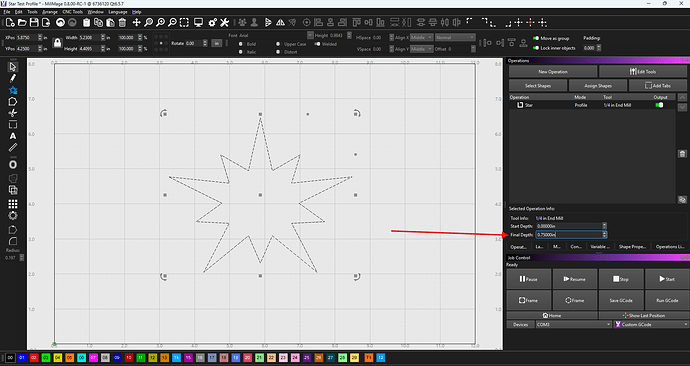690x366 pixels.
Task: Select the Polygon tool in the left toolbar
Action: point(13,102)
